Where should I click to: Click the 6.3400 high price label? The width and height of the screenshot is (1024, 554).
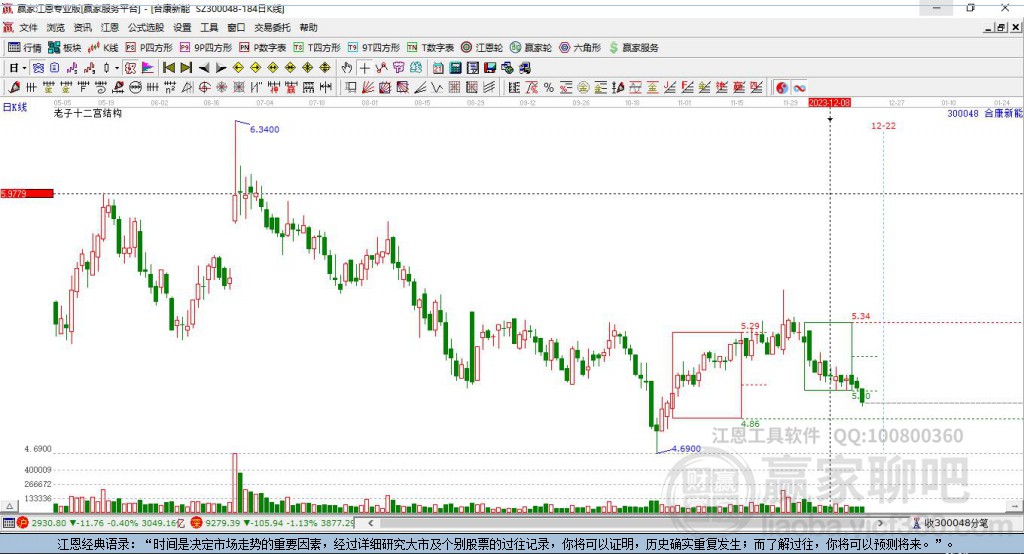[x=264, y=129]
